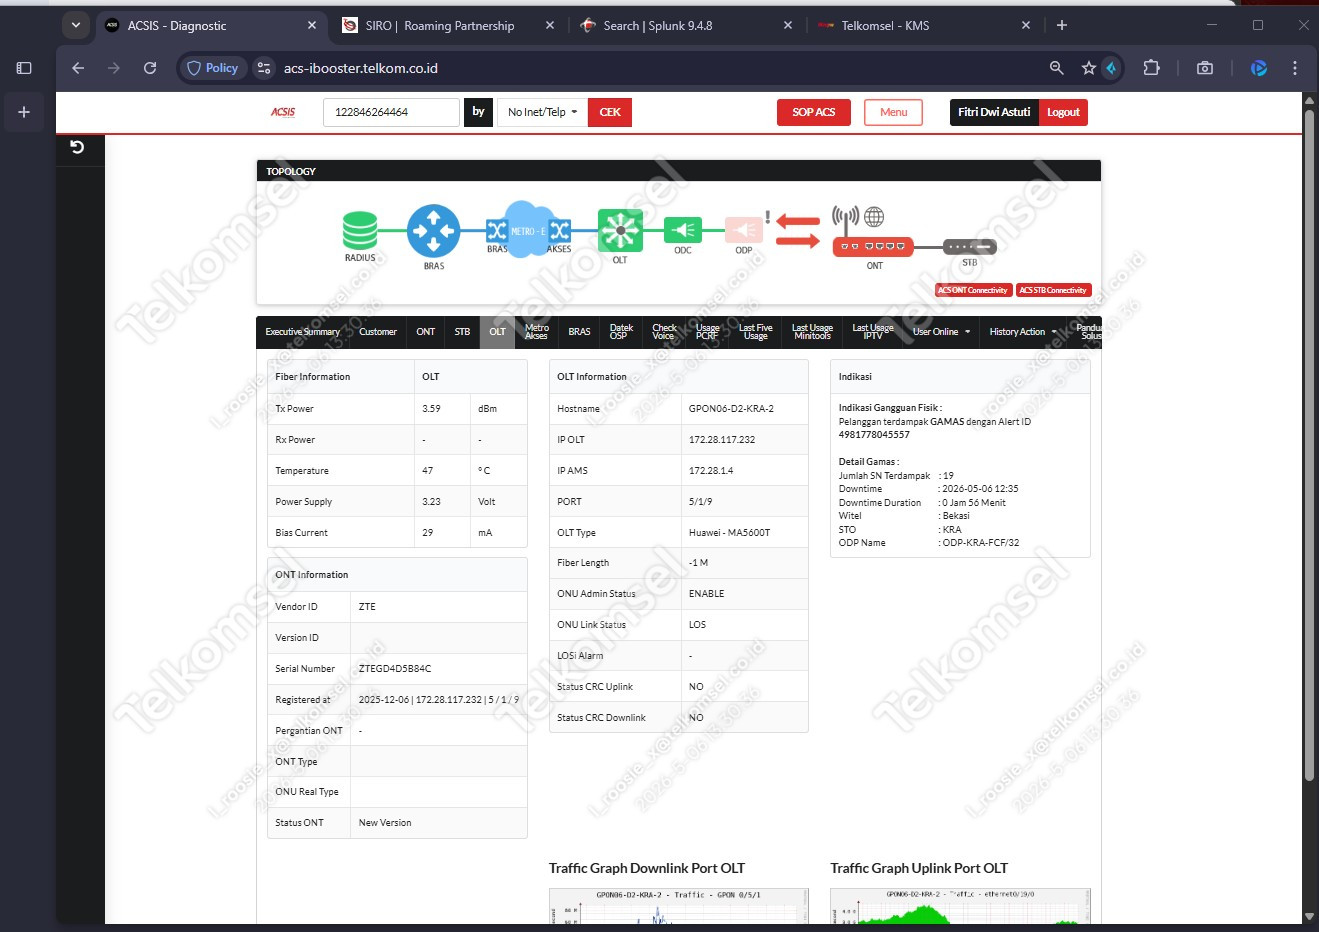Screen dimensions: 1319x932
Task: Click the Policy chip in address bar
Action: (213, 68)
